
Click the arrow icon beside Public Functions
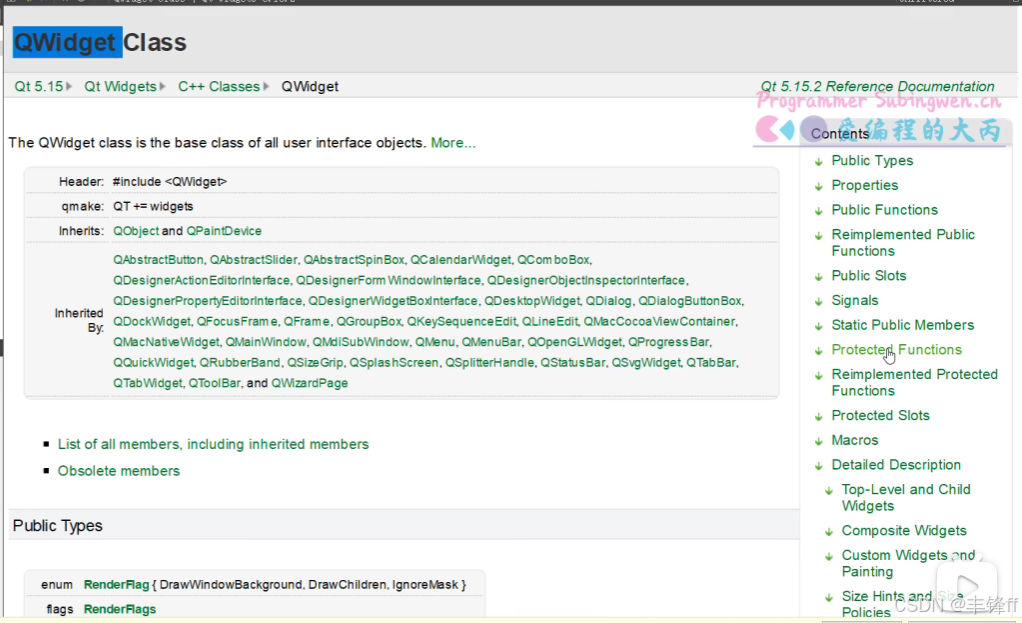[x=819, y=211]
